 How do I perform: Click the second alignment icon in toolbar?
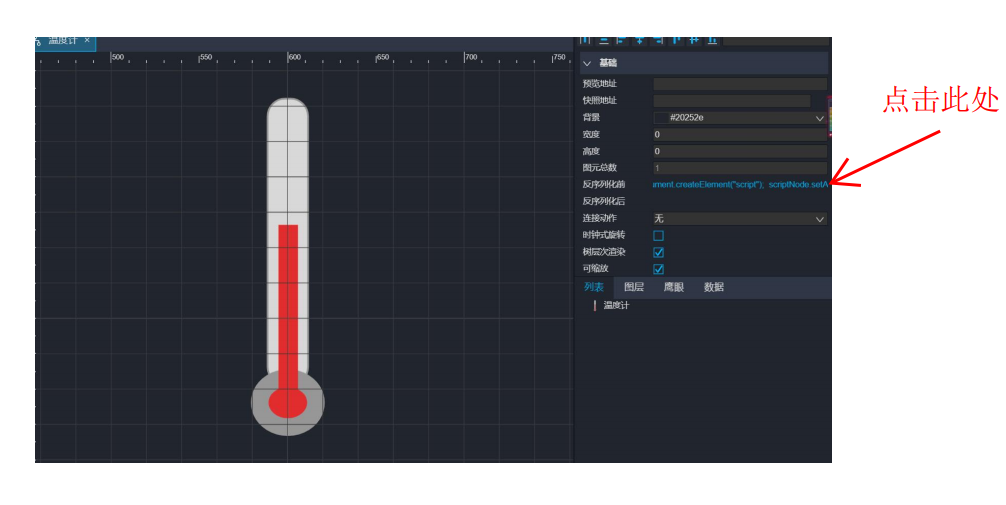click(604, 40)
